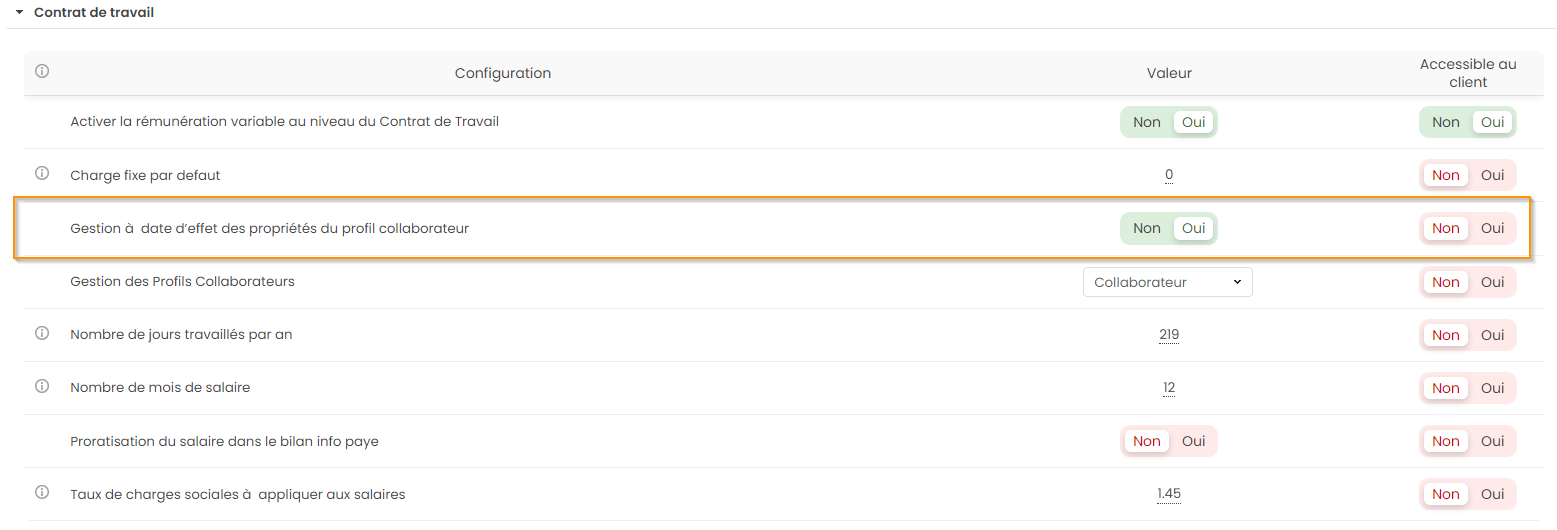
Task: Collapse the Contrat de travail section
Action: pos(19,13)
